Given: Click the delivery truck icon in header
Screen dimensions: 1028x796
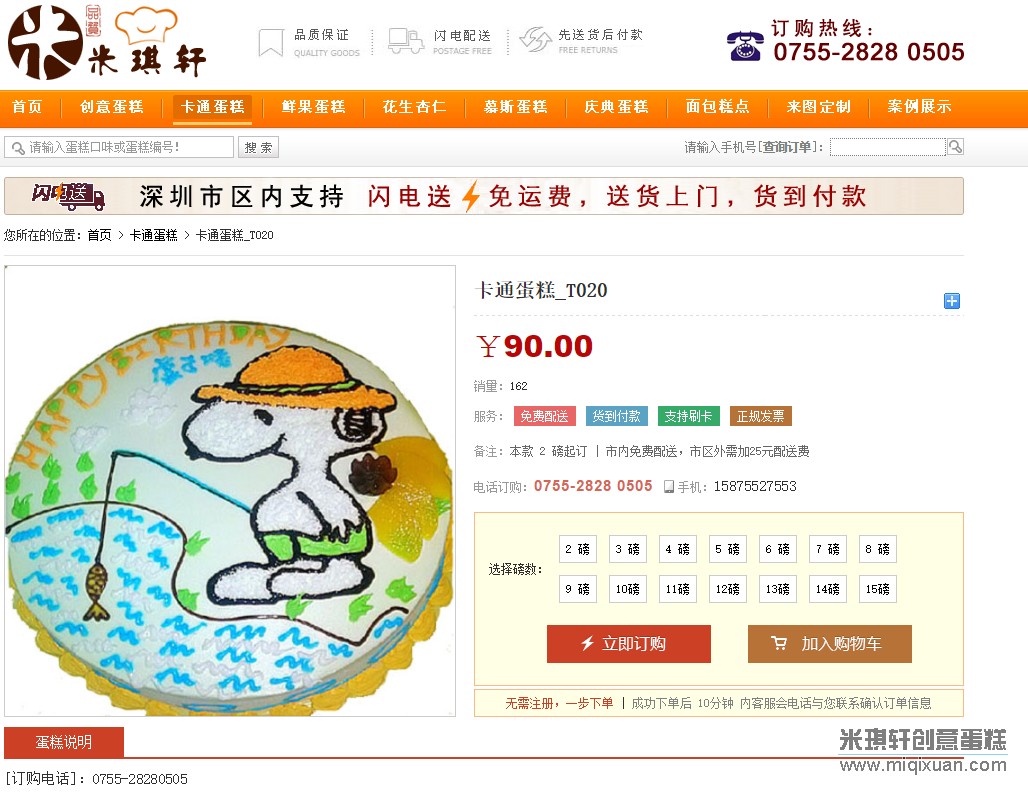Looking at the screenshot, I should (x=406, y=41).
